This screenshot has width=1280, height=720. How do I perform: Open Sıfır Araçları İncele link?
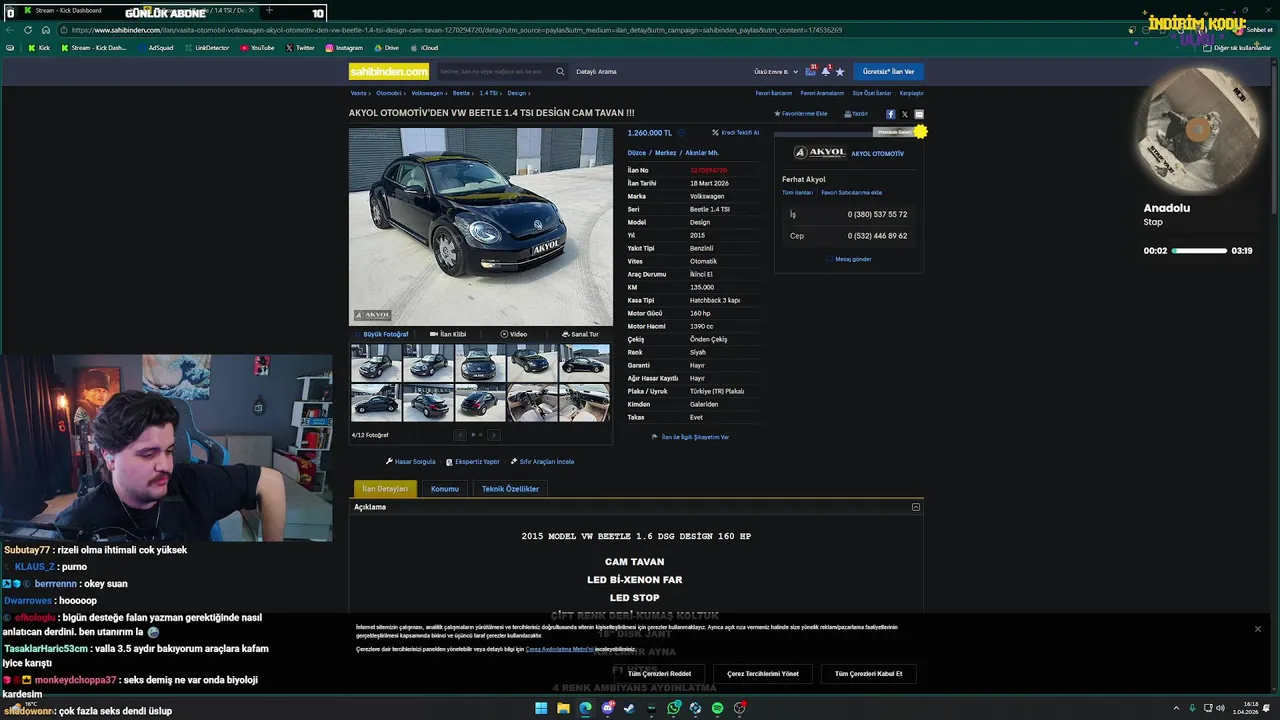pos(542,462)
